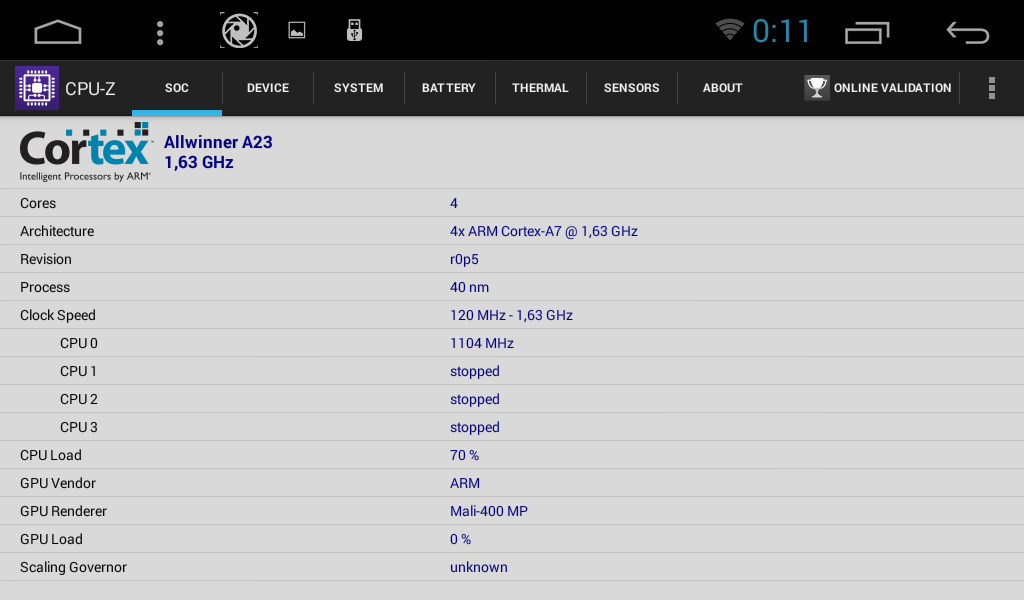
Task: Tap the CPU-Z title text
Action: (90, 89)
